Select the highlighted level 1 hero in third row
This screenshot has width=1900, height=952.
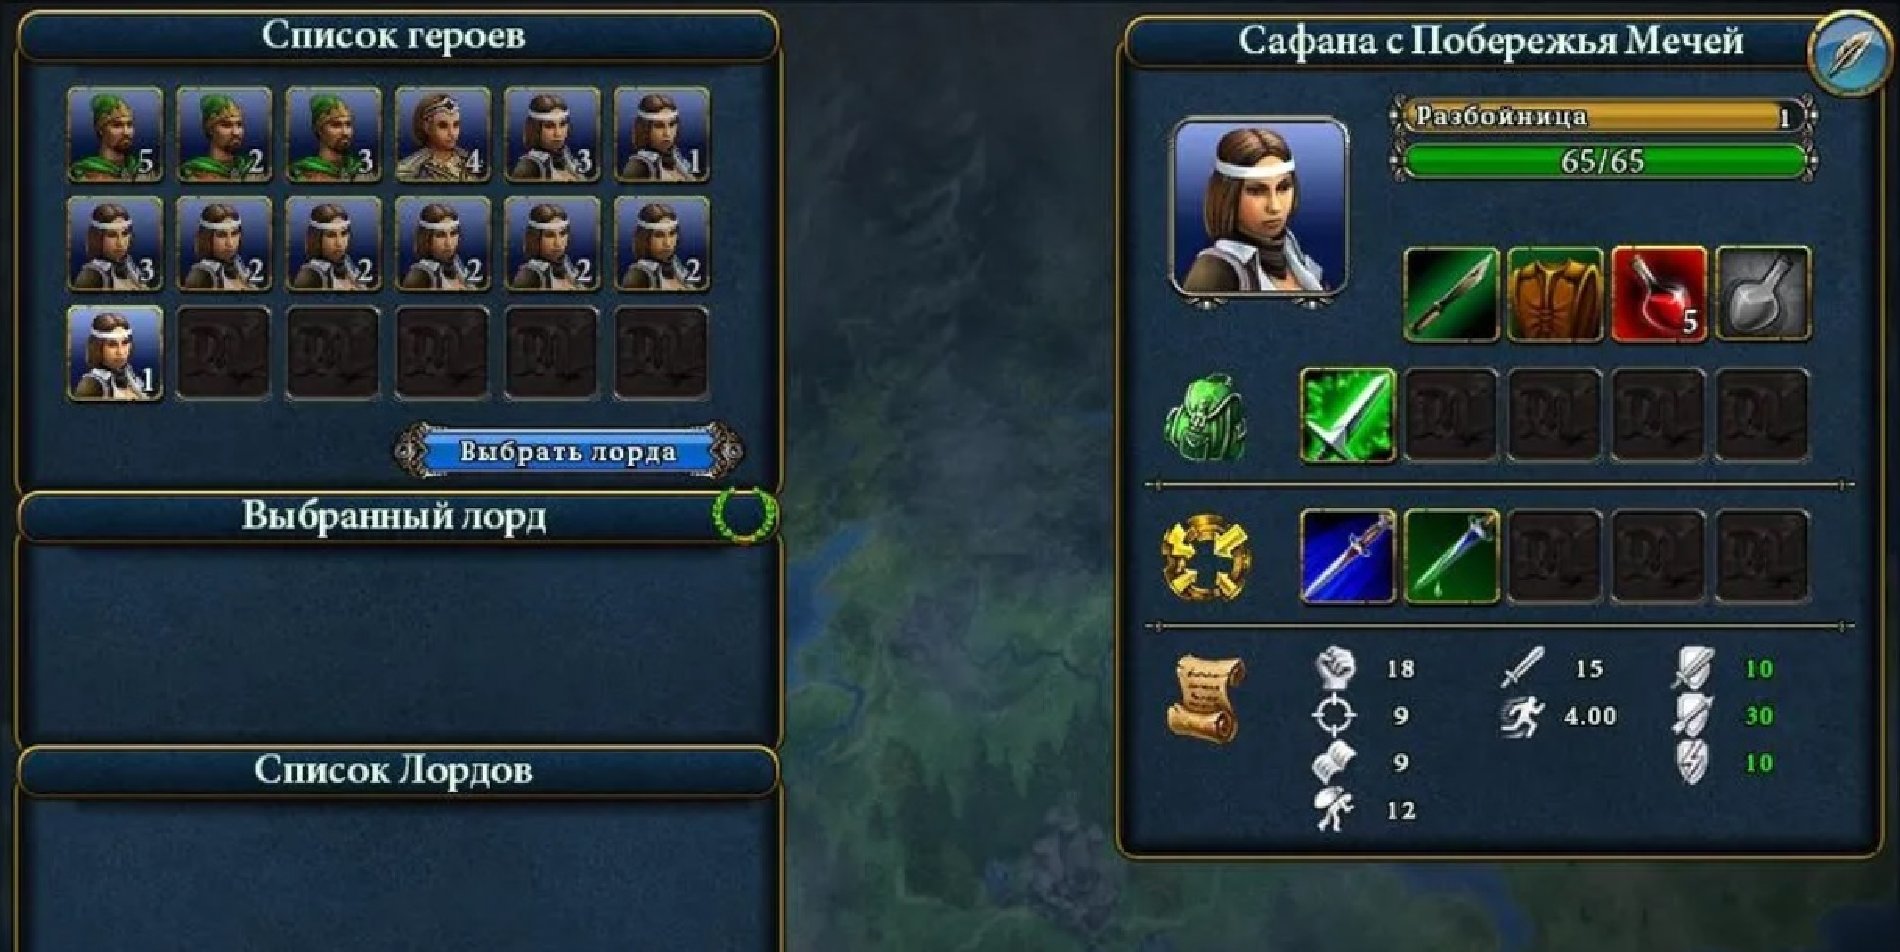click(x=115, y=353)
